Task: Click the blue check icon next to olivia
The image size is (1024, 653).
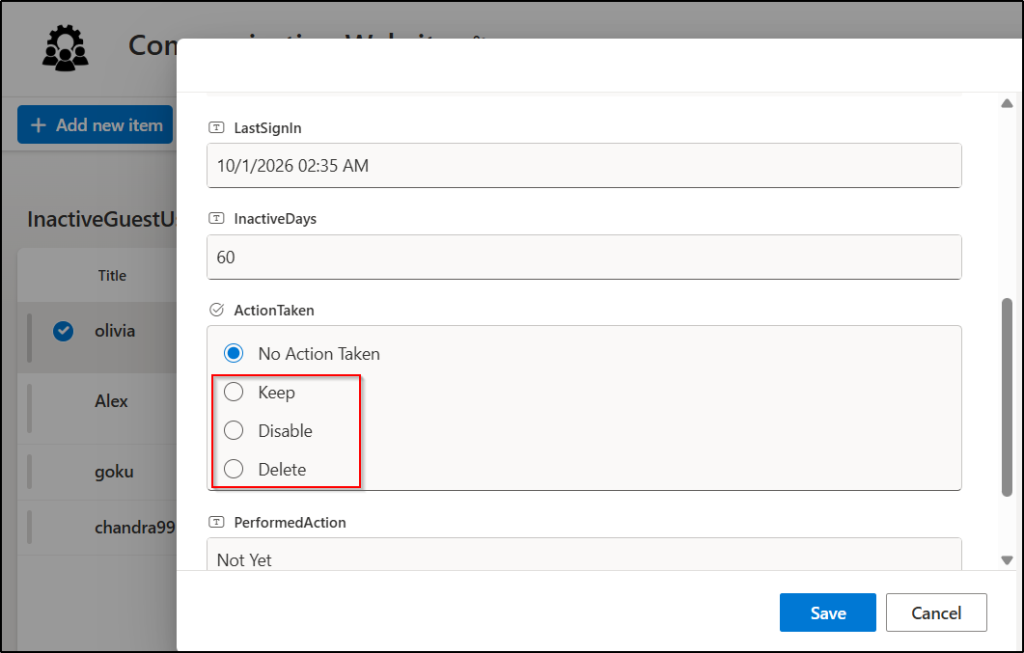Action: coord(62,331)
